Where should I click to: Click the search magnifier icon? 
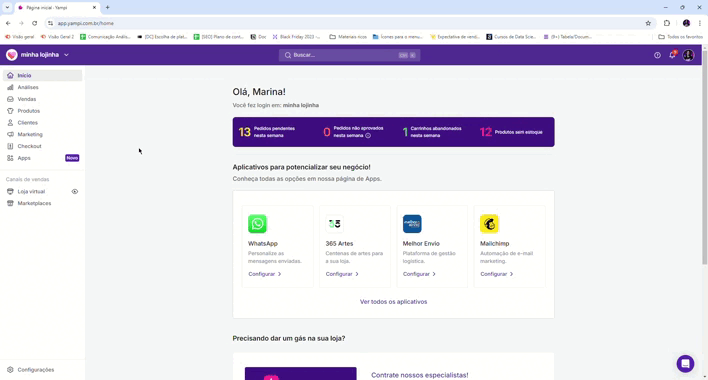pos(288,55)
